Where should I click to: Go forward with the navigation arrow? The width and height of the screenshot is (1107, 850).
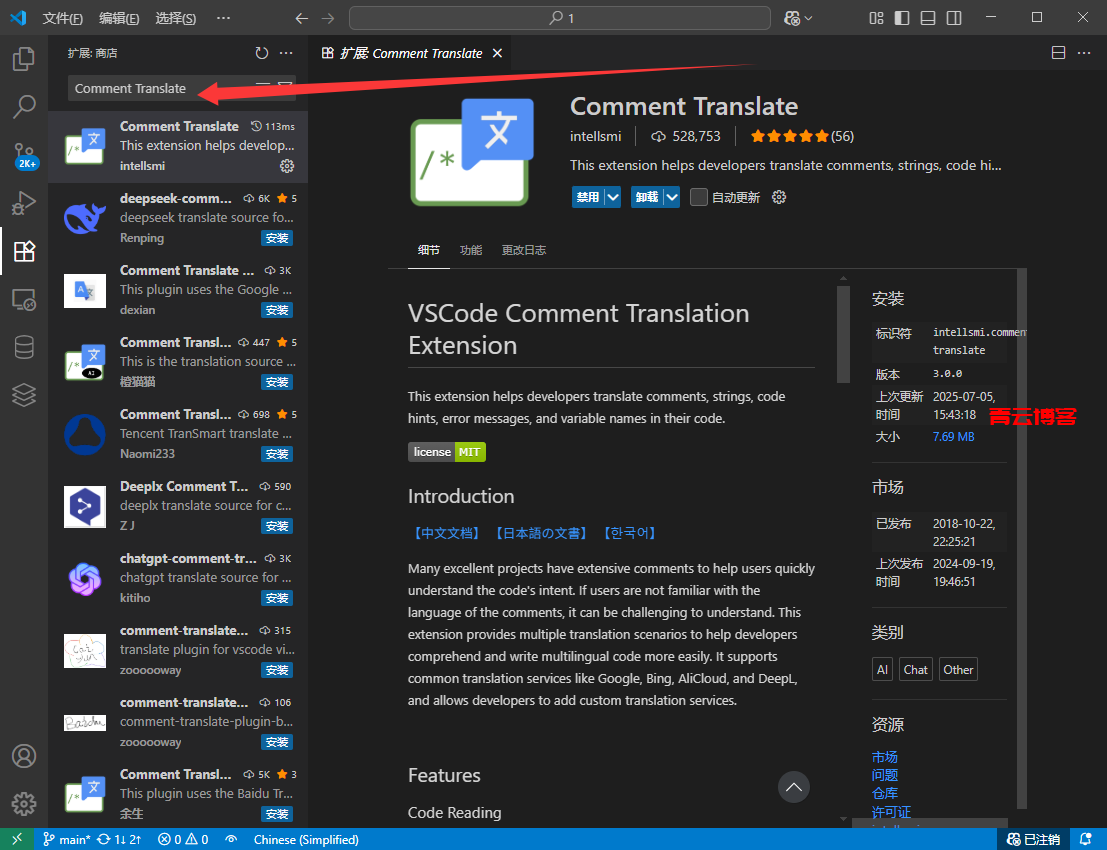pyautogui.click(x=328, y=18)
